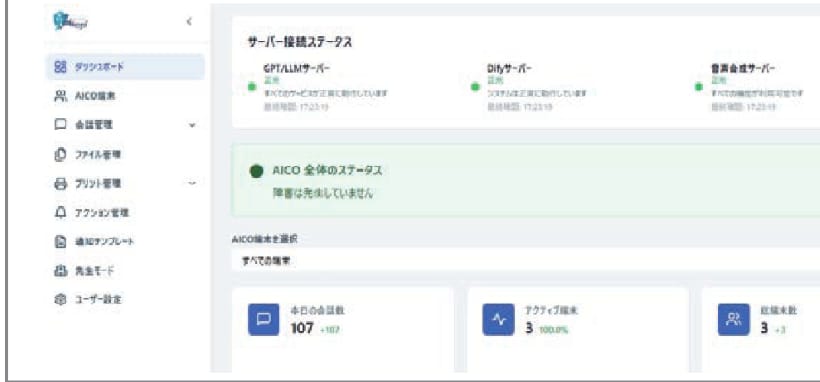This screenshot has height=382, width=820.
Task: Open the 会話管理 menu item
Action: (126, 125)
